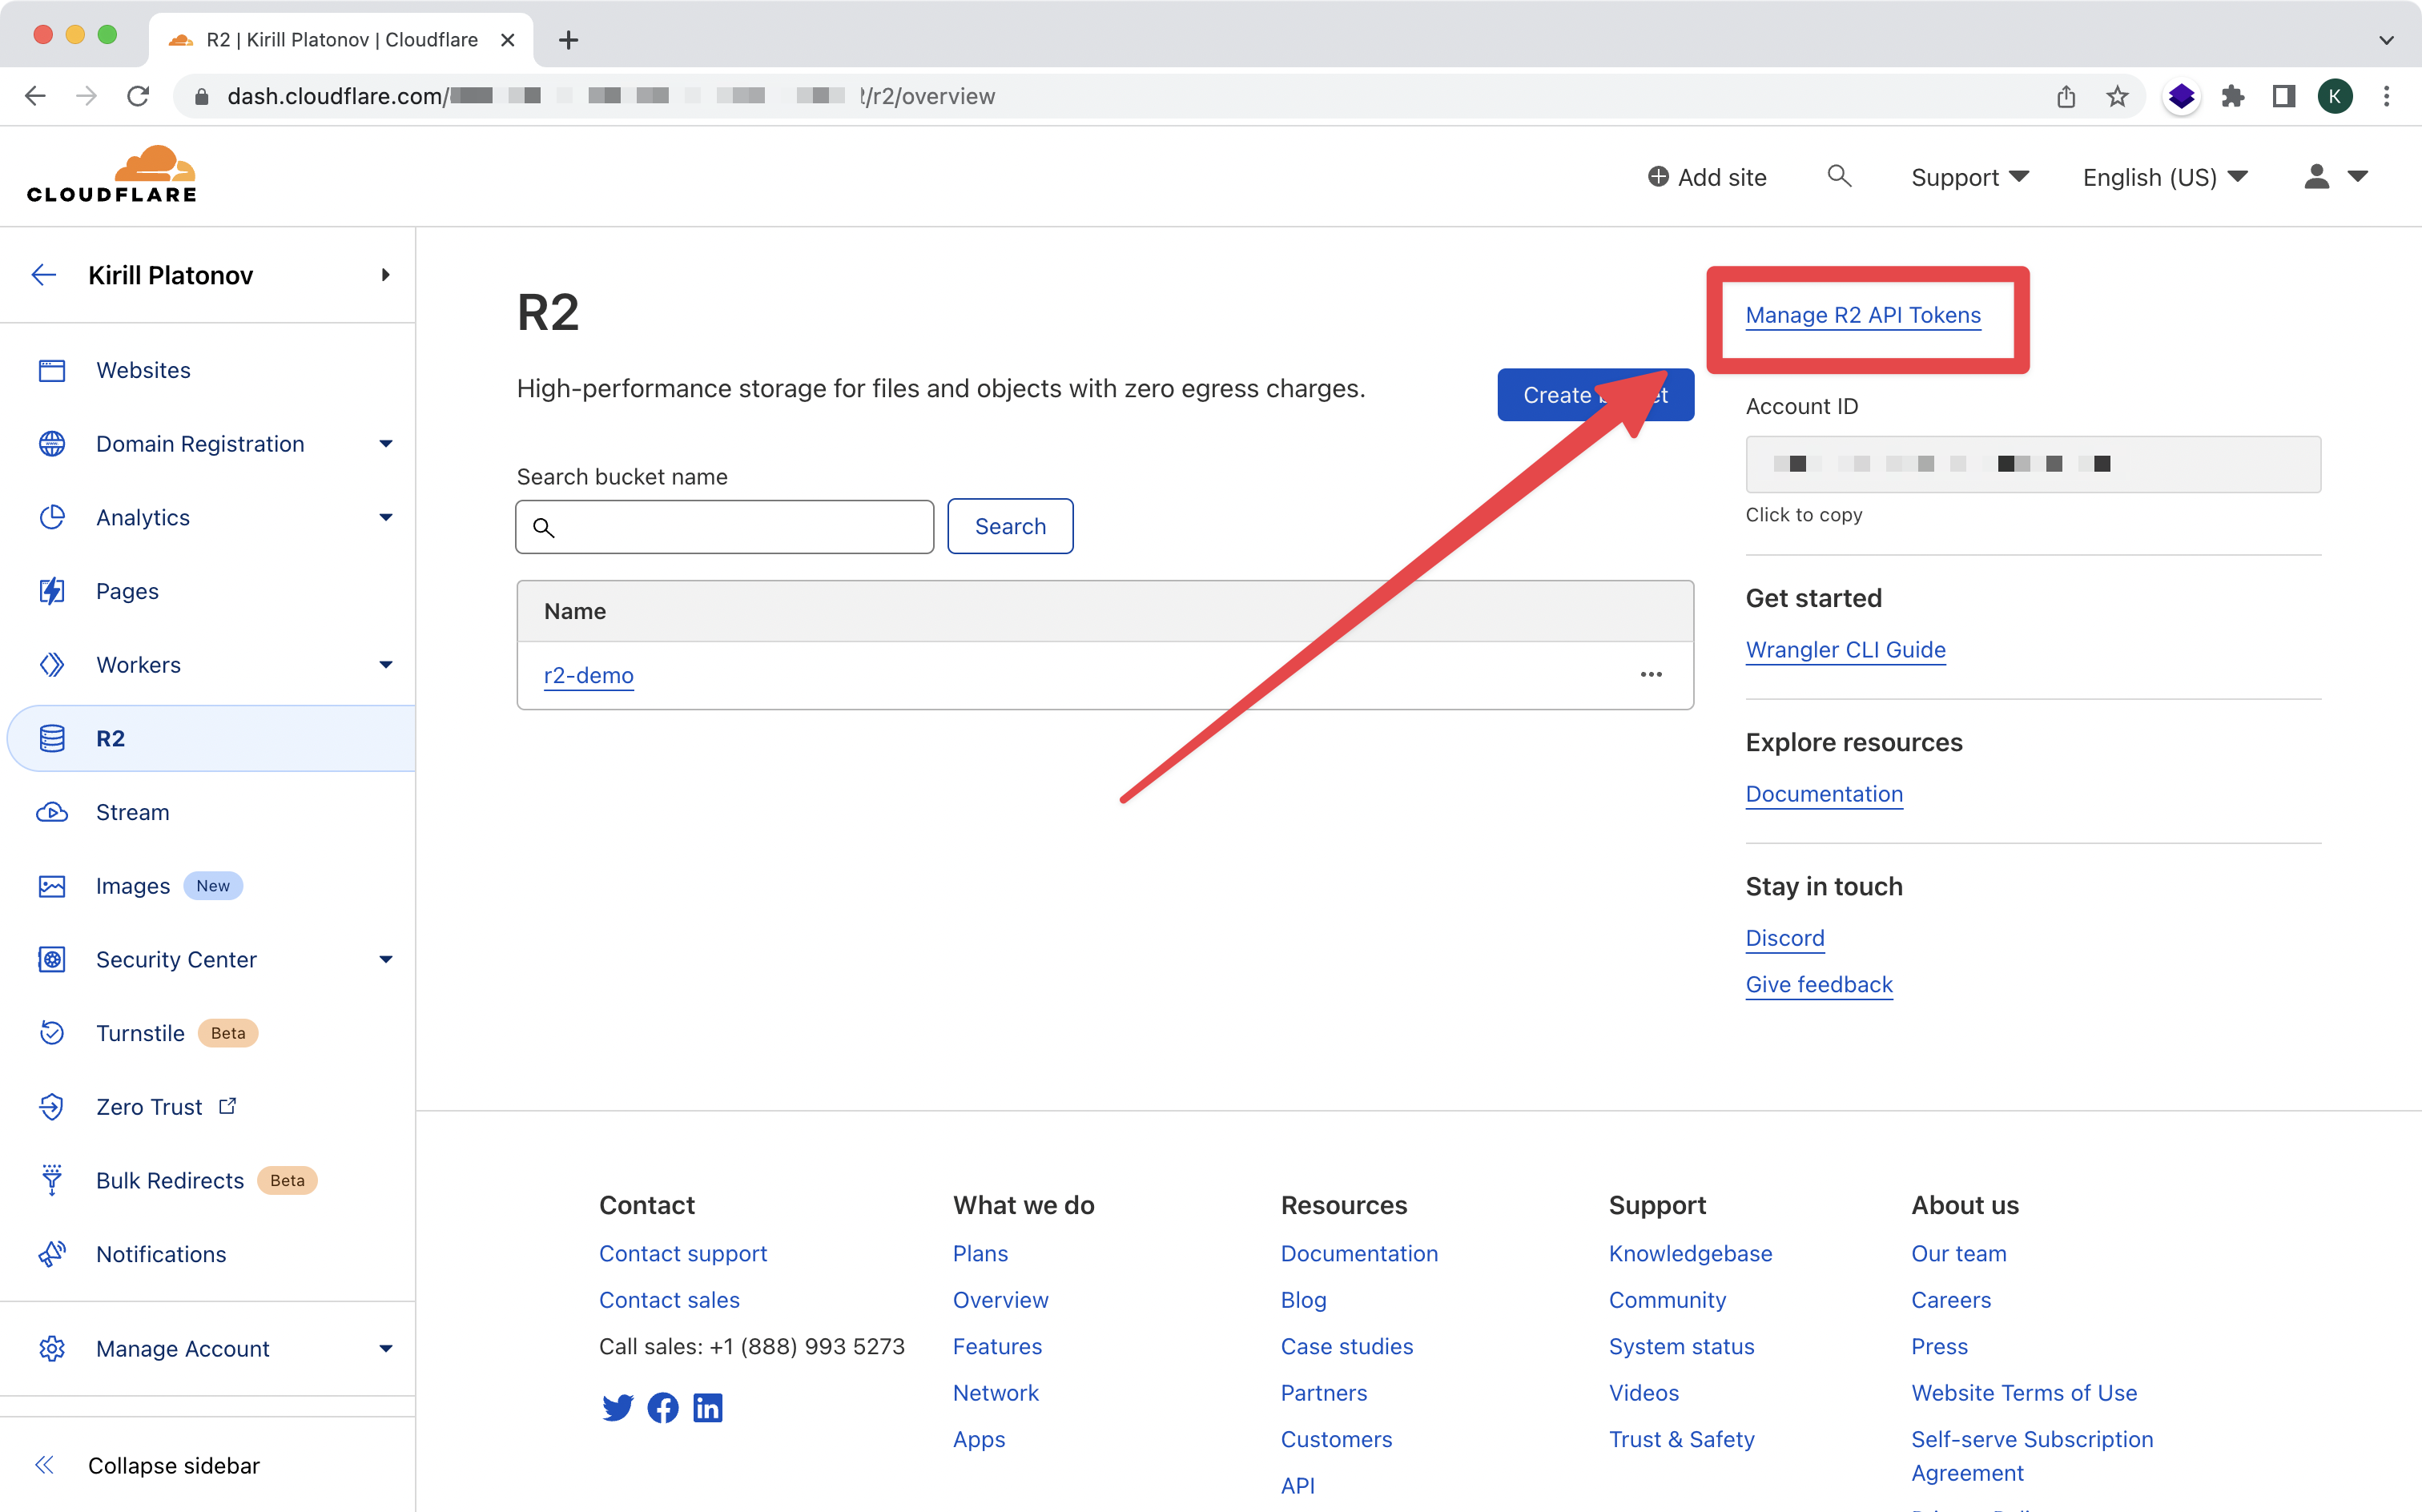
Task: Open English (US) language dropdown
Action: 2165,177
